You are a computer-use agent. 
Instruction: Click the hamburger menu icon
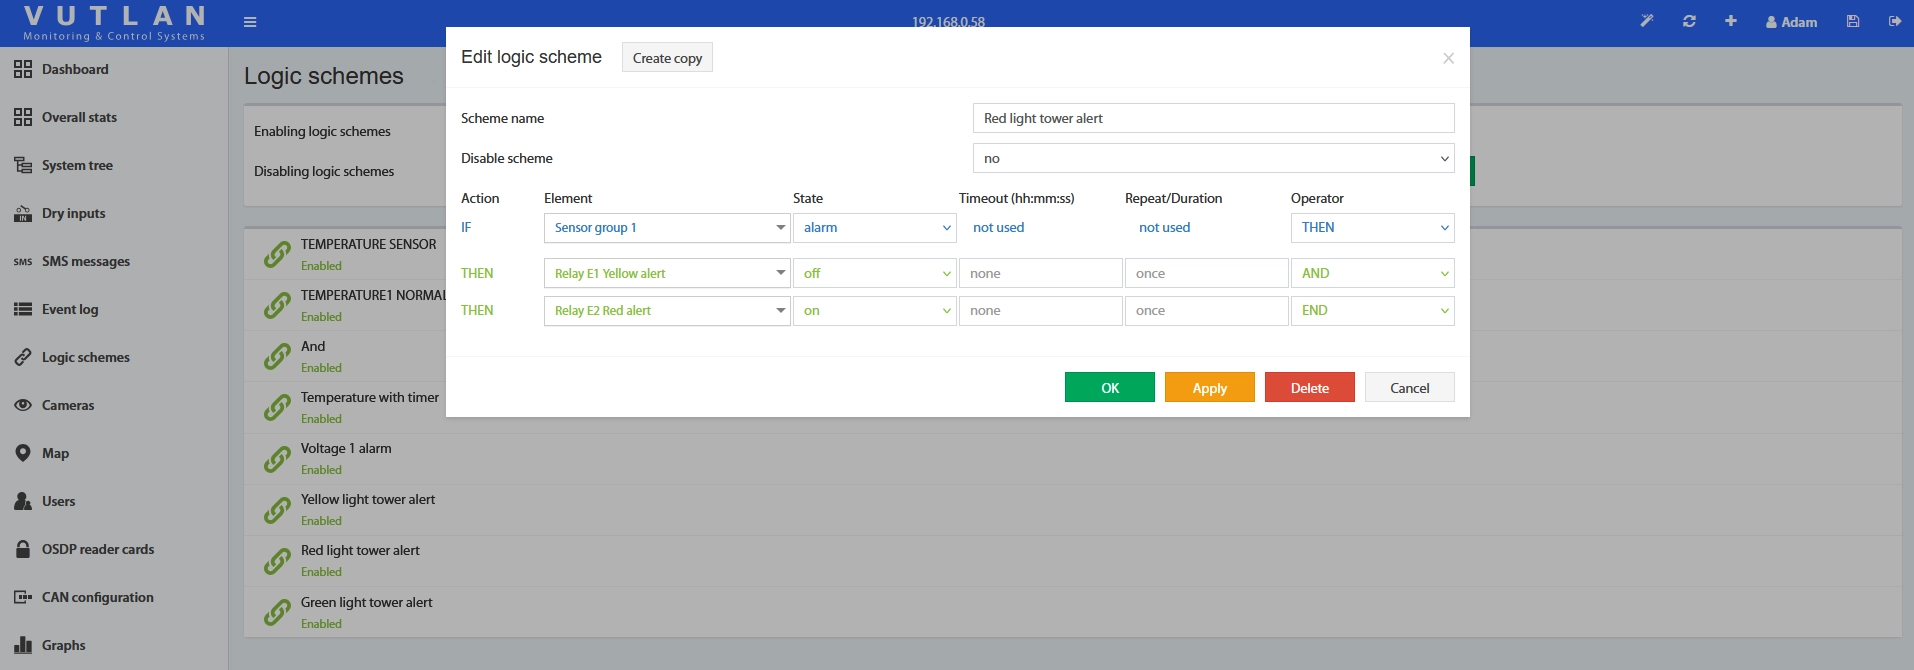(x=250, y=22)
